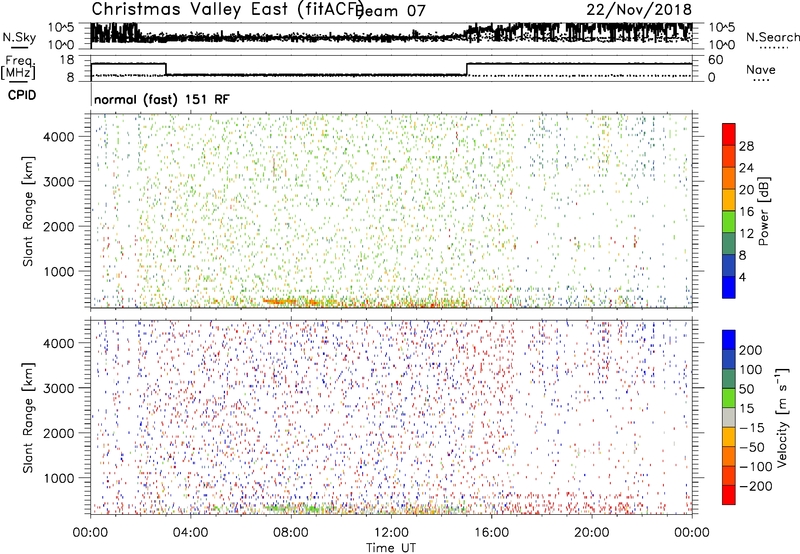Click the date "22/Nov/2018"
The height and width of the screenshot is (554, 800).
point(639,10)
